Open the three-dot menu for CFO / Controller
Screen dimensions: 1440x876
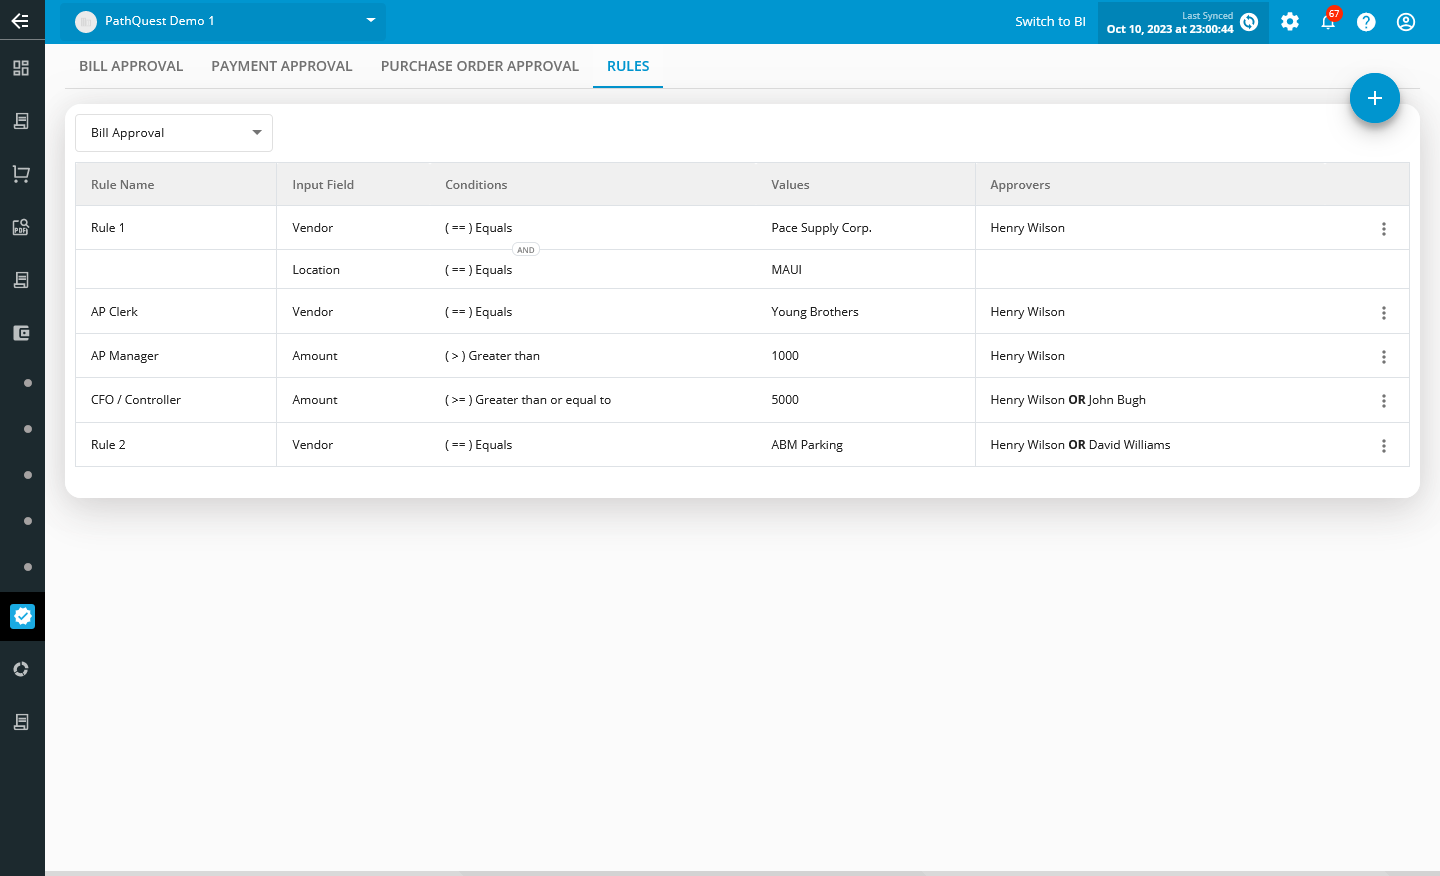click(1384, 401)
